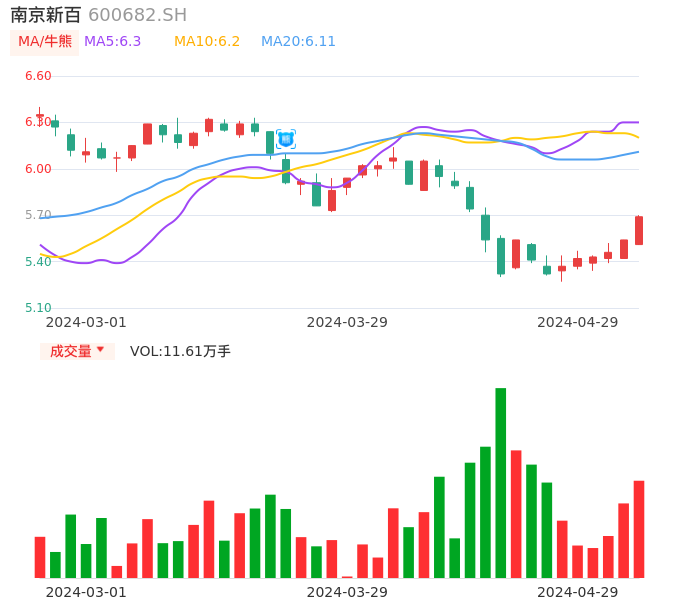Click the tallest green volume bar
This screenshot has width=686, height=606.
501,483
